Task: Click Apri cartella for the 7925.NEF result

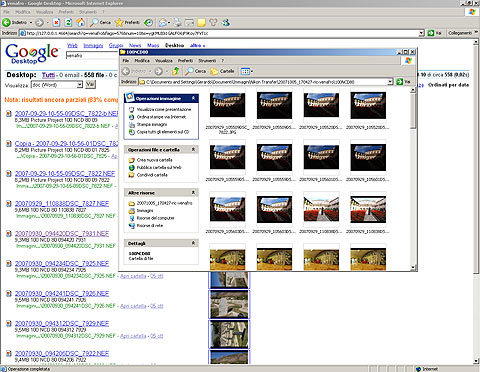Action: [x=133, y=276]
